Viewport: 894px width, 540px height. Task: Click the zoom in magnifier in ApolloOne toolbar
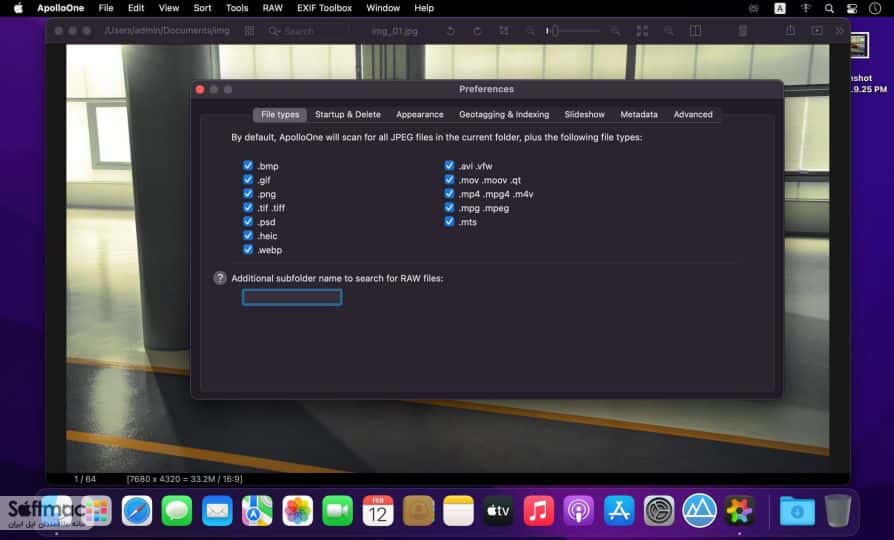click(615, 31)
